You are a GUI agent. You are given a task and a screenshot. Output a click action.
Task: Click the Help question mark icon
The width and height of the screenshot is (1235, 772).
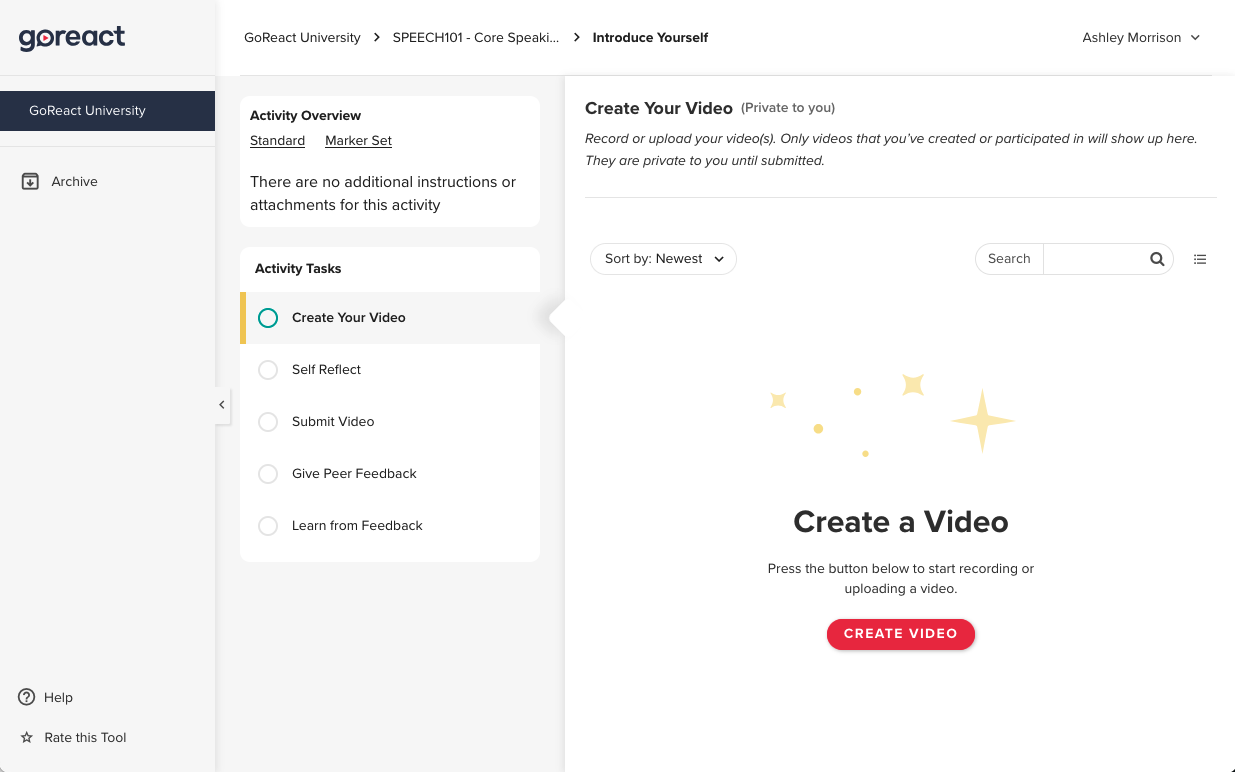click(27, 697)
